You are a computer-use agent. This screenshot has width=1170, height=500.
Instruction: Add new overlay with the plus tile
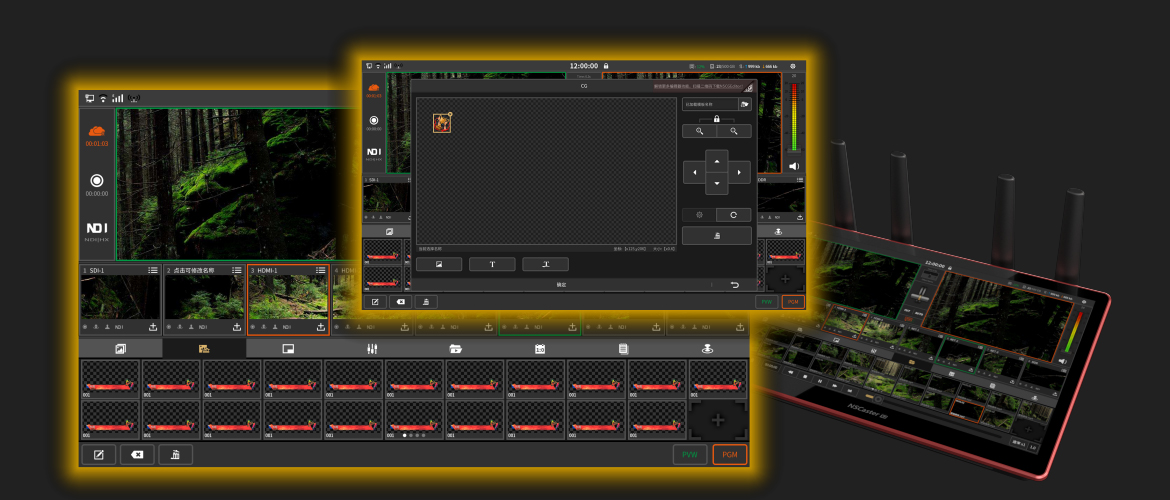coord(717,420)
